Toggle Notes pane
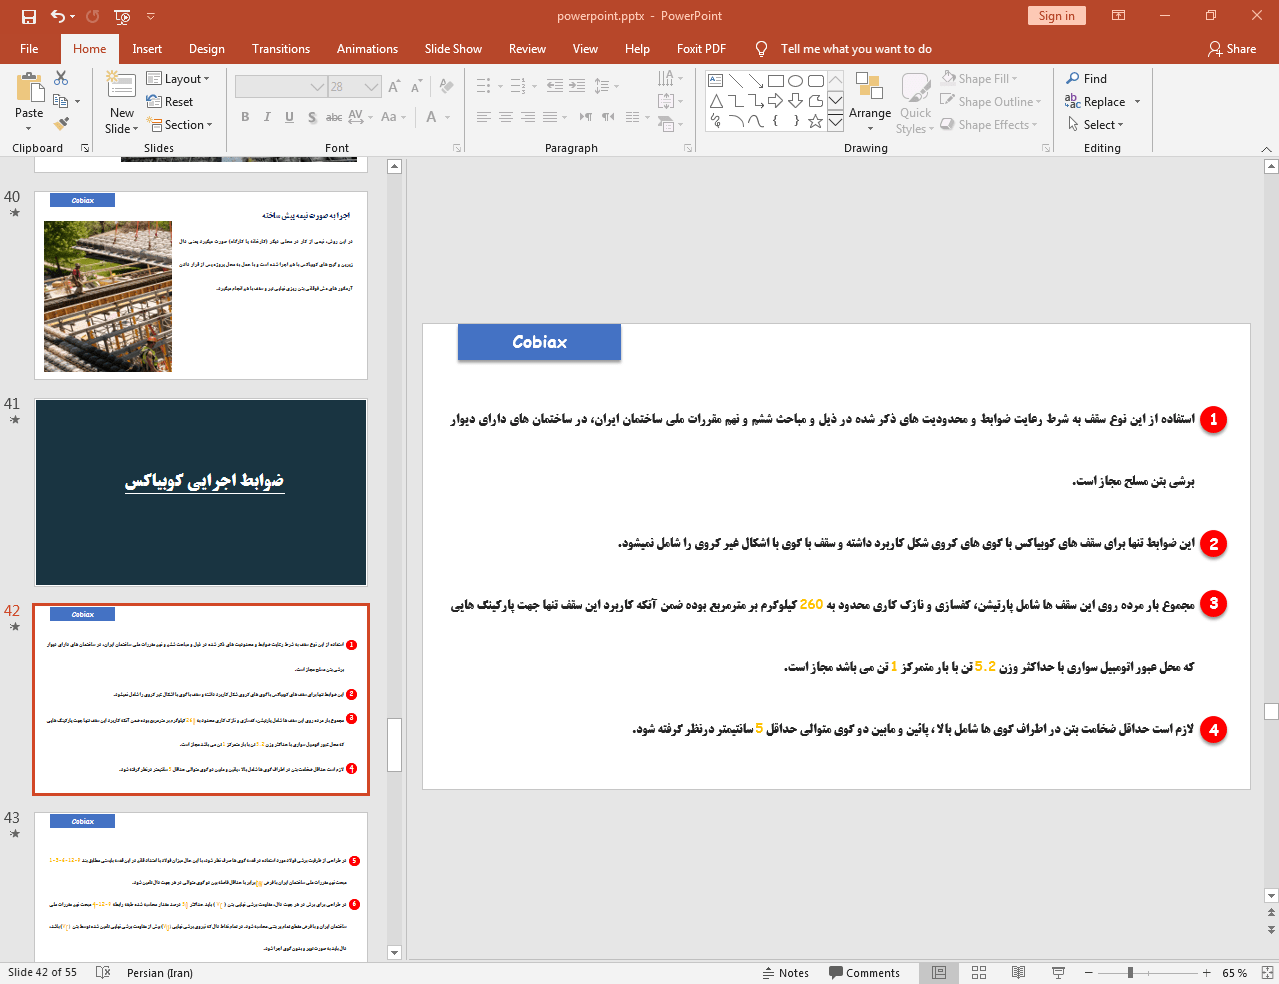Viewport: 1279px width, 984px height. [x=786, y=973]
